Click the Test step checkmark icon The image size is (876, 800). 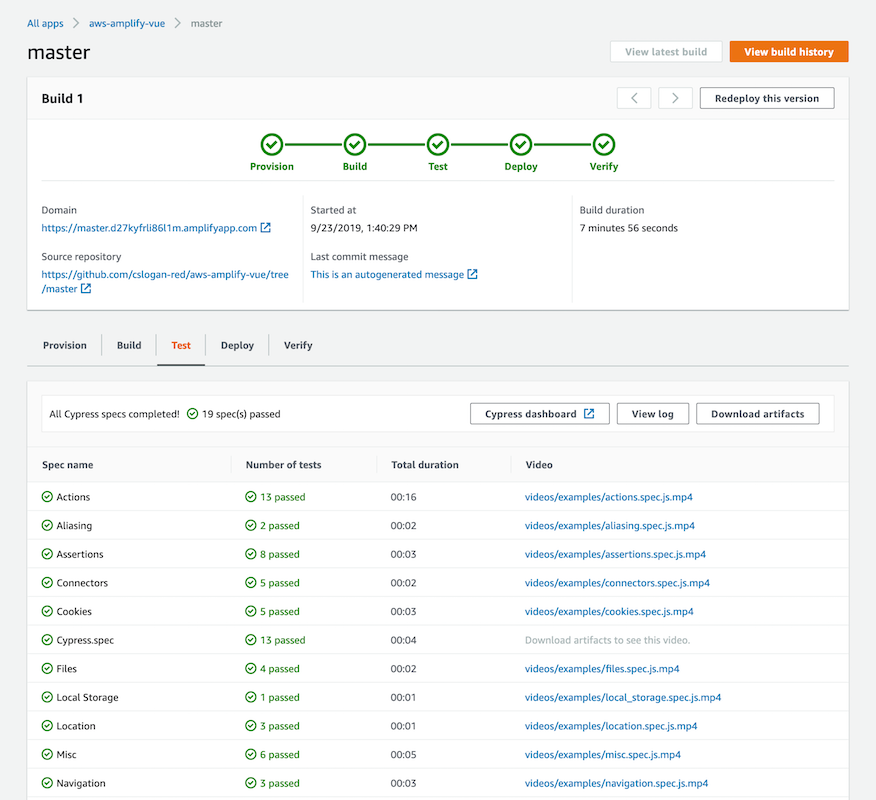coord(437,145)
